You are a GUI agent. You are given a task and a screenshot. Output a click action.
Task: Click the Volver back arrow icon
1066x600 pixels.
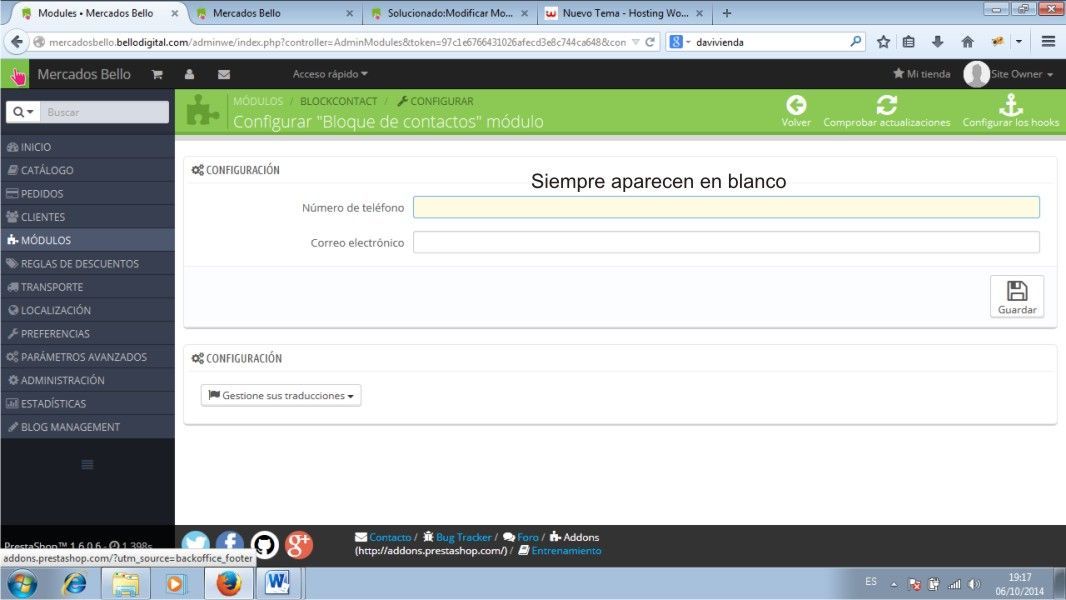pyautogui.click(x=796, y=105)
